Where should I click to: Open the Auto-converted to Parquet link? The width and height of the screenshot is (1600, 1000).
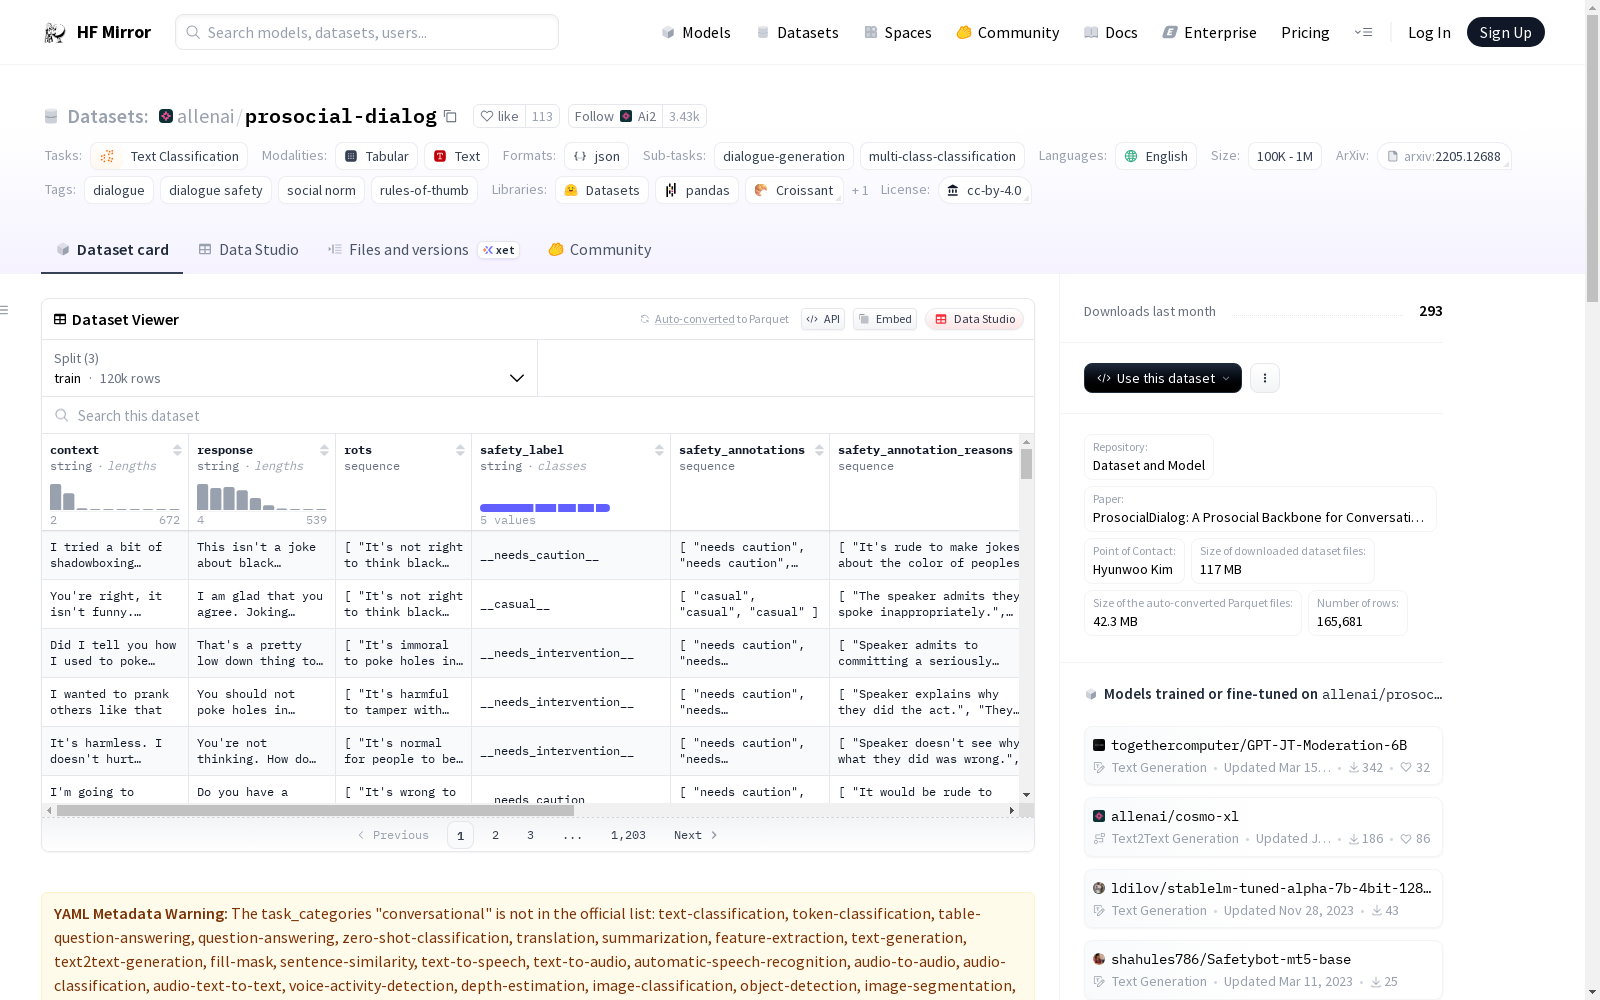click(714, 319)
